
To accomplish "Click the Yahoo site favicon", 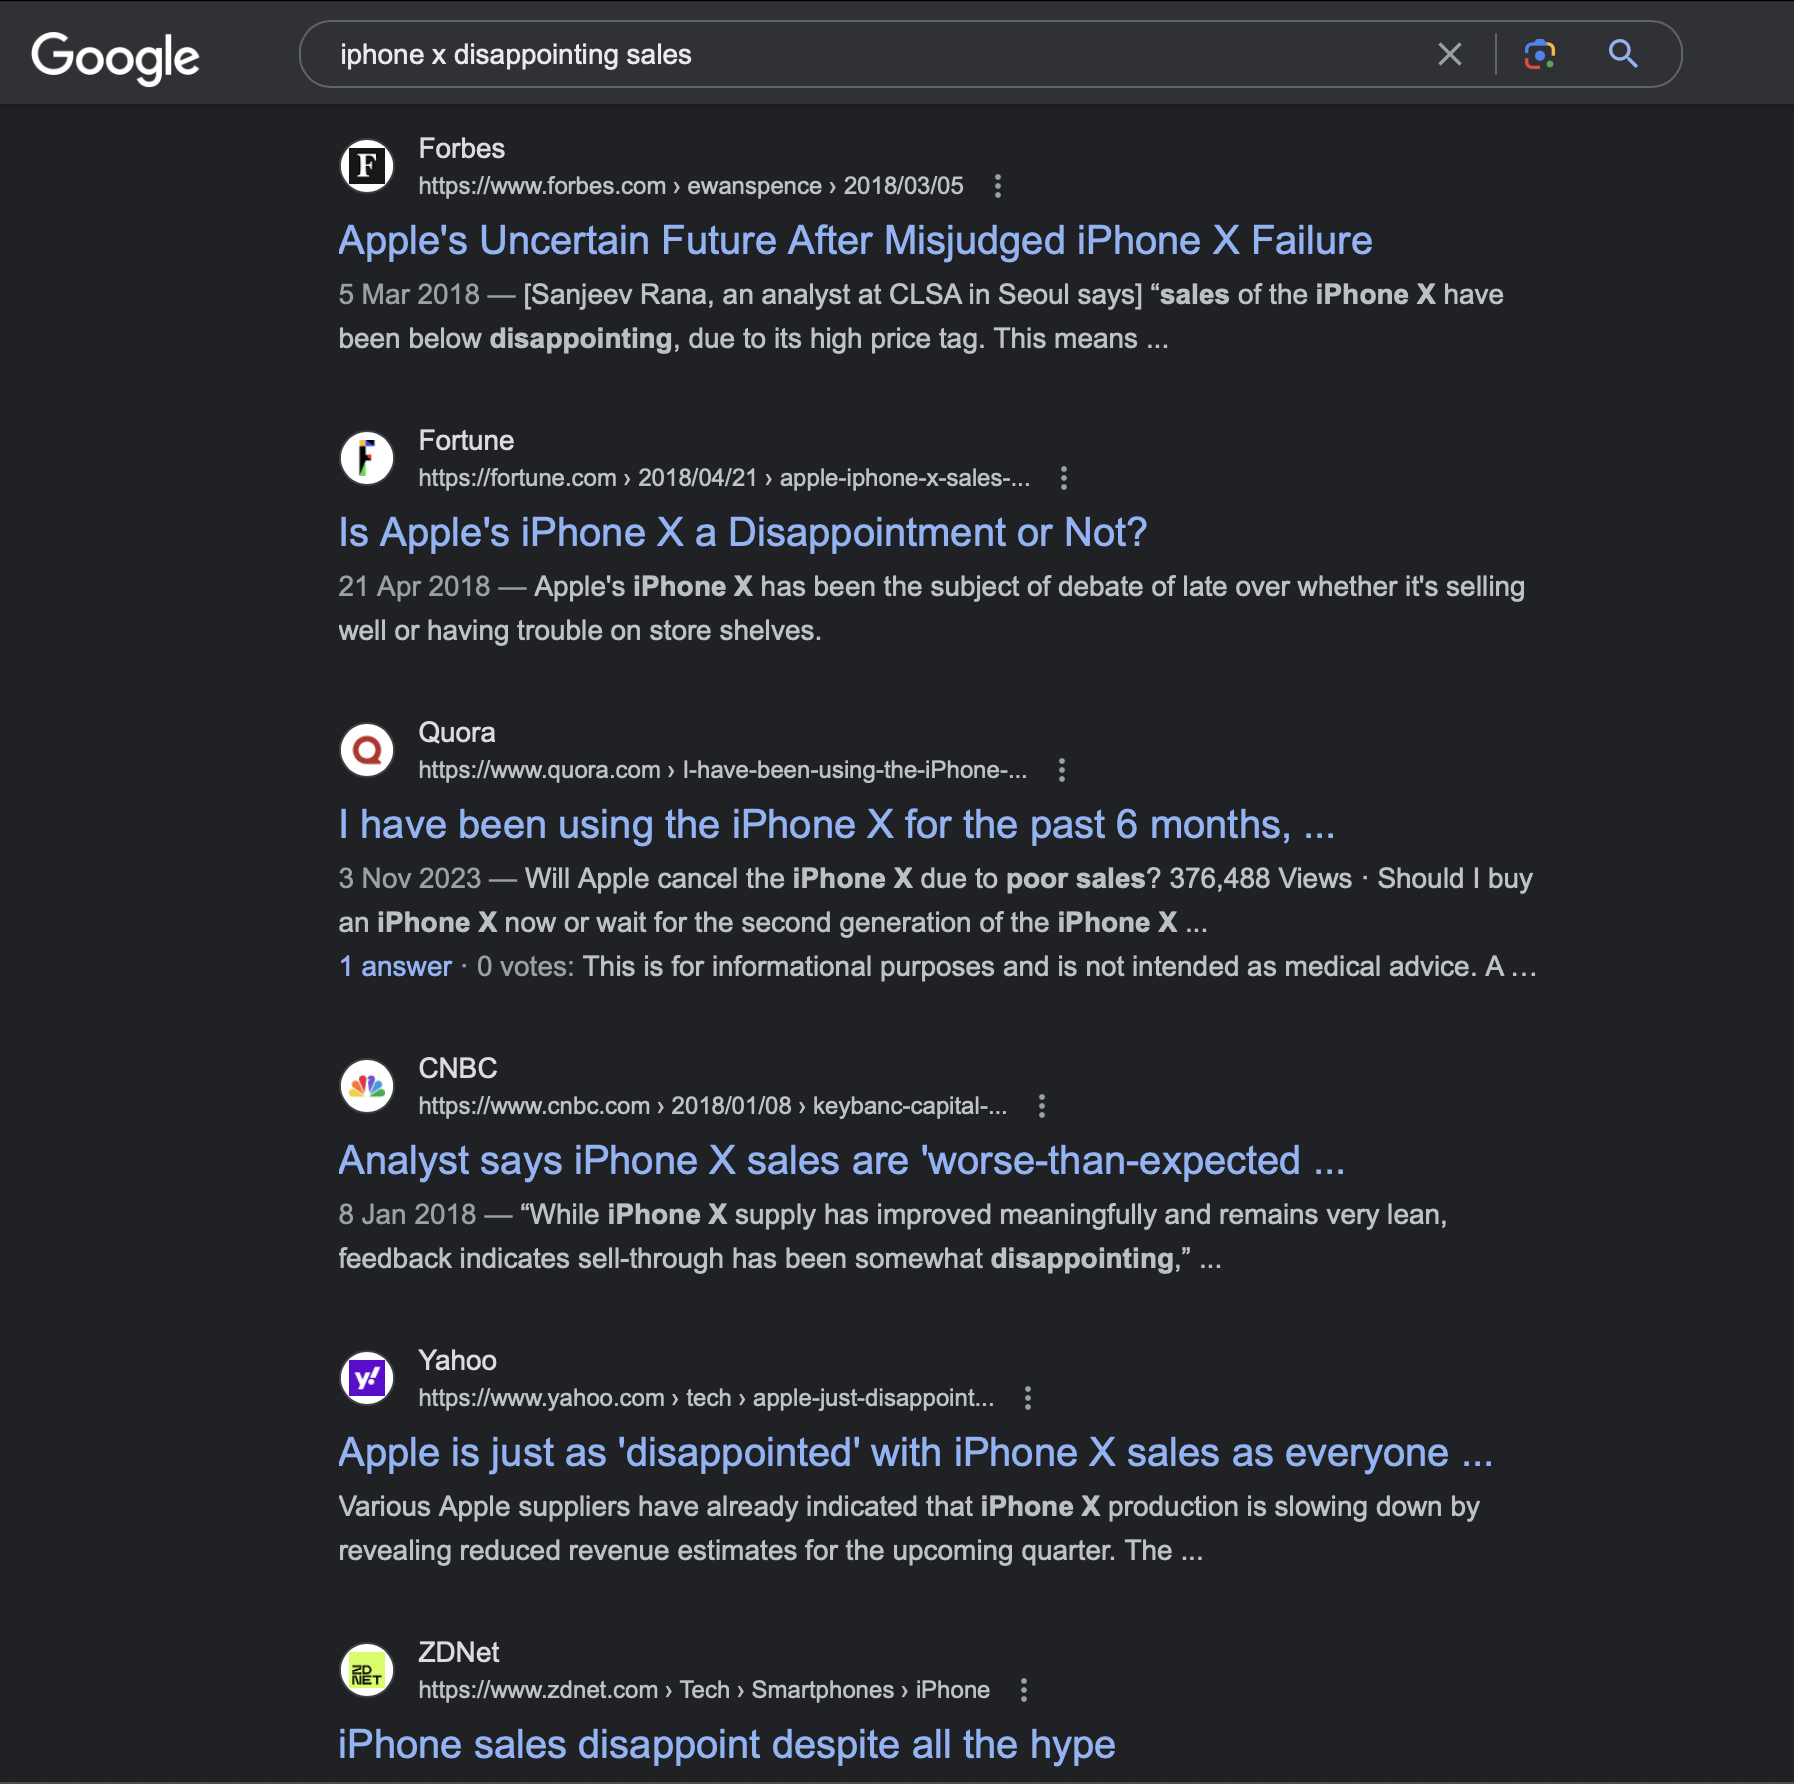I will (x=367, y=1378).
